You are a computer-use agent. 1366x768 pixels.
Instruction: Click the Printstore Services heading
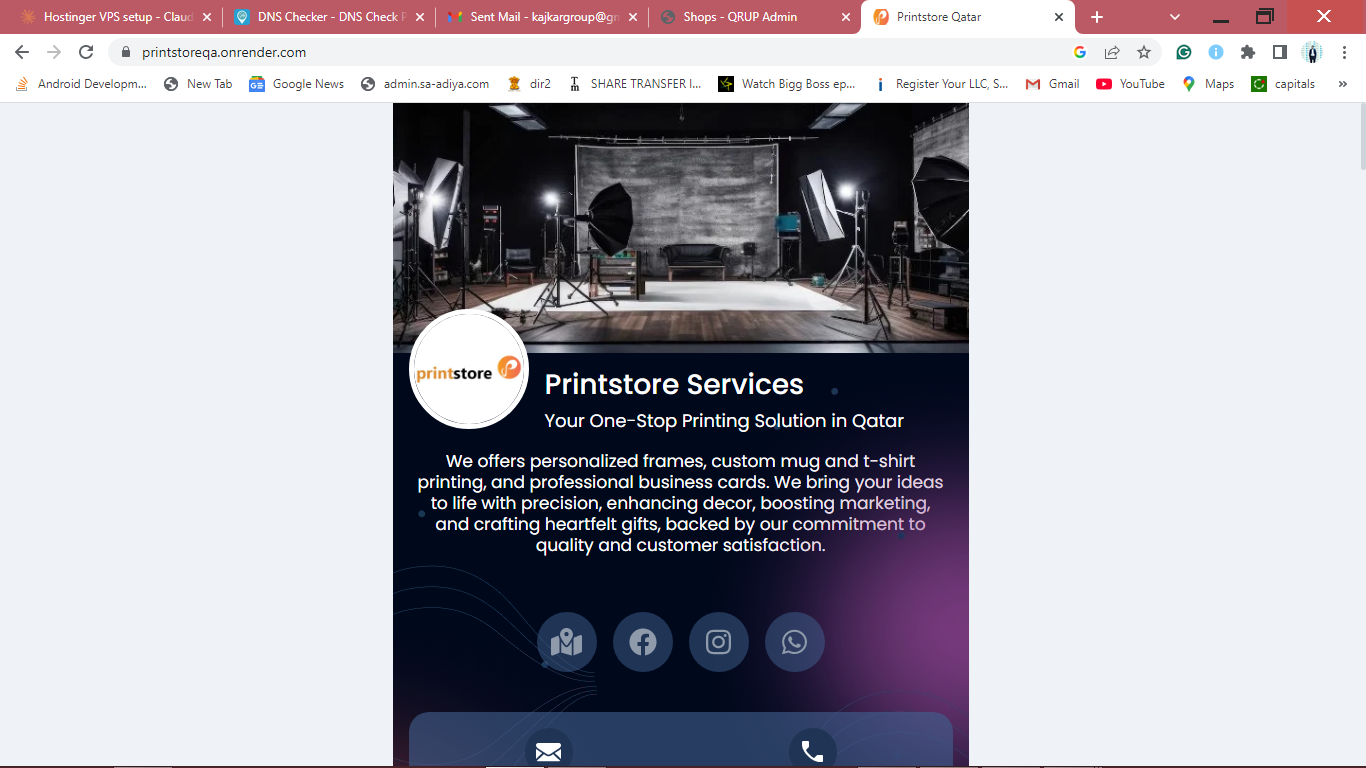pos(674,385)
